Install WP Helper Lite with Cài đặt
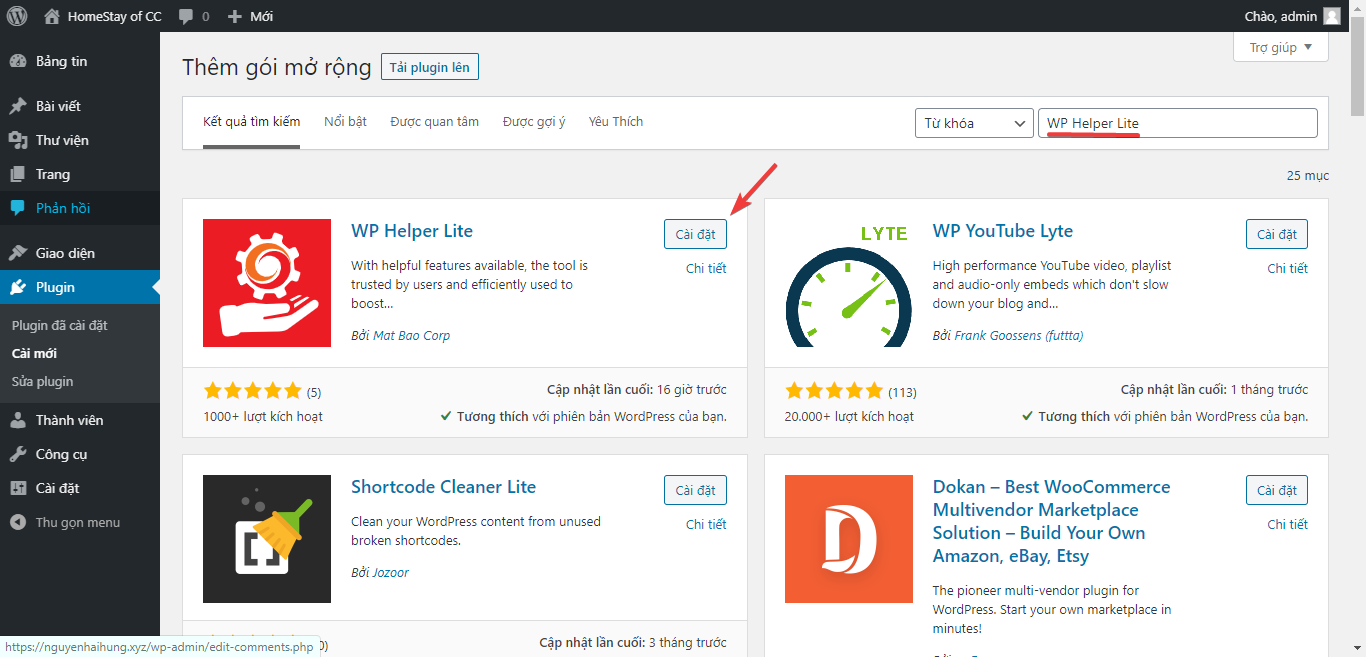The width and height of the screenshot is (1366, 657). [x=695, y=234]
